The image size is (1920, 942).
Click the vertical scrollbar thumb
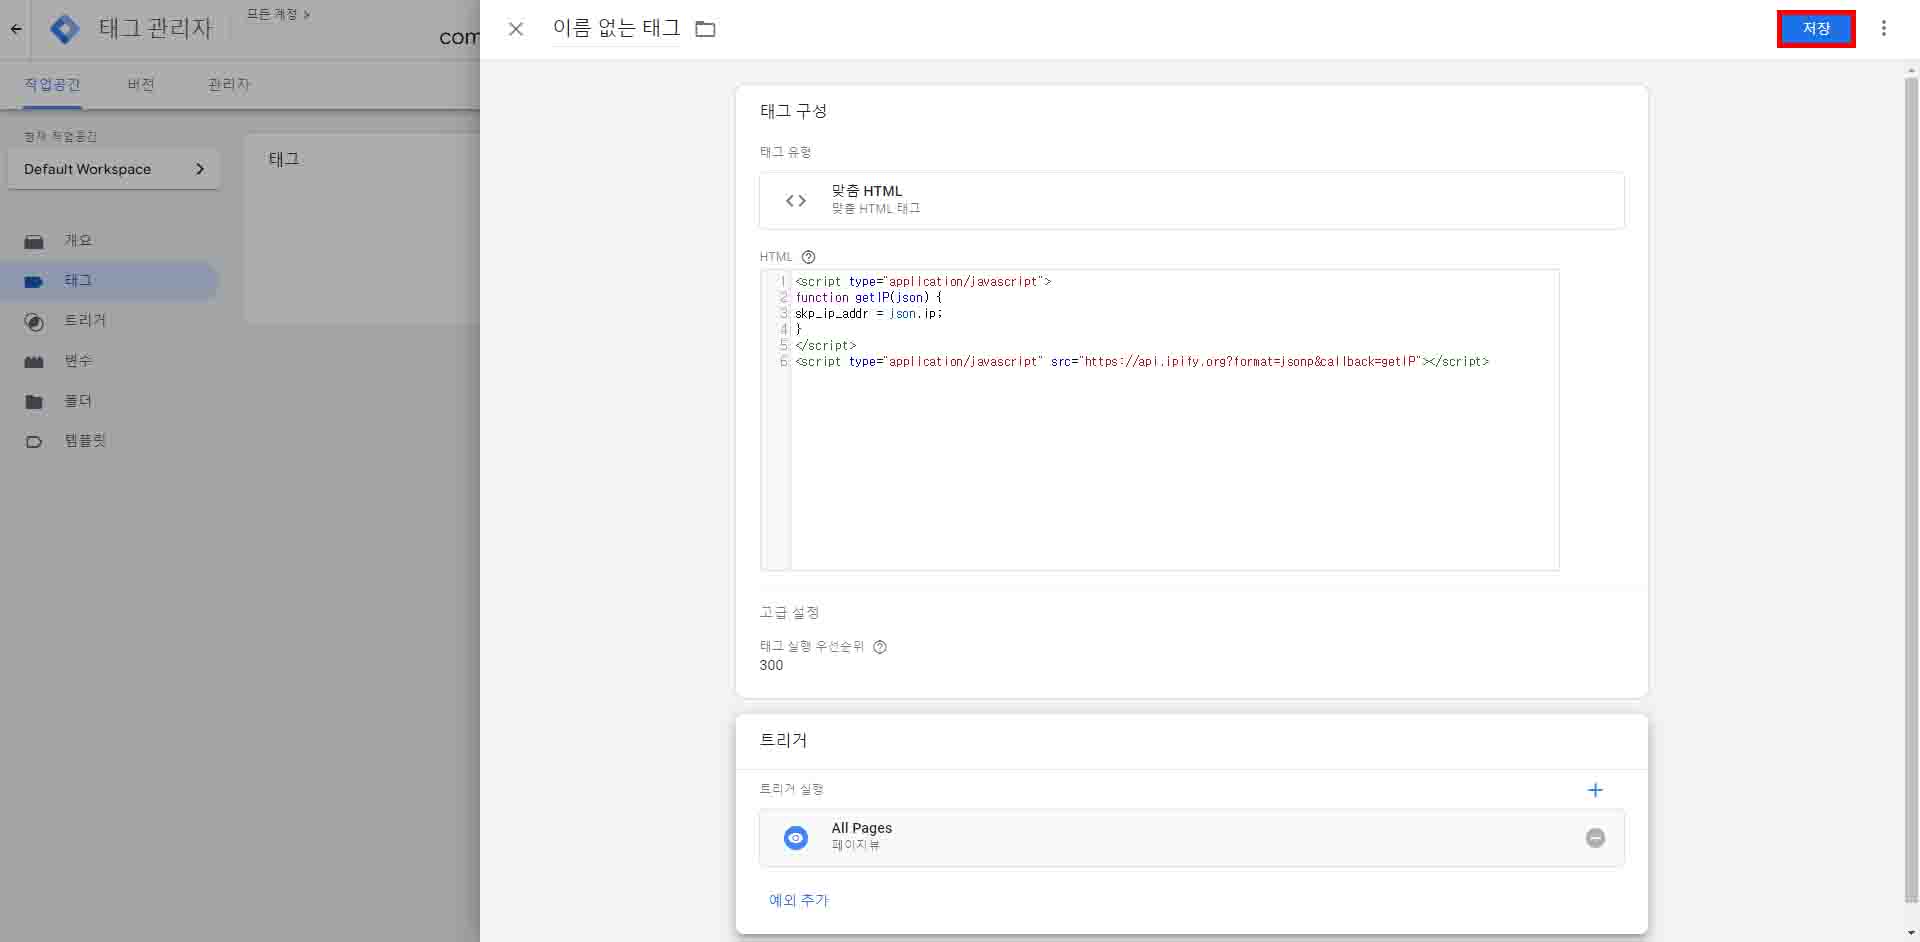tap(1912, 490)
